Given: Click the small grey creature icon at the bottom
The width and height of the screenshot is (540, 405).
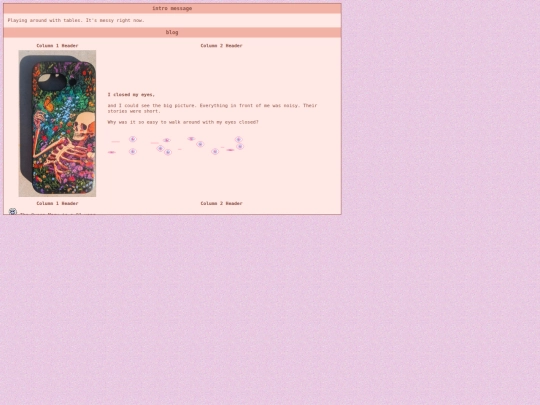Looking at the screenshot, I should click(x=13, y=211).
